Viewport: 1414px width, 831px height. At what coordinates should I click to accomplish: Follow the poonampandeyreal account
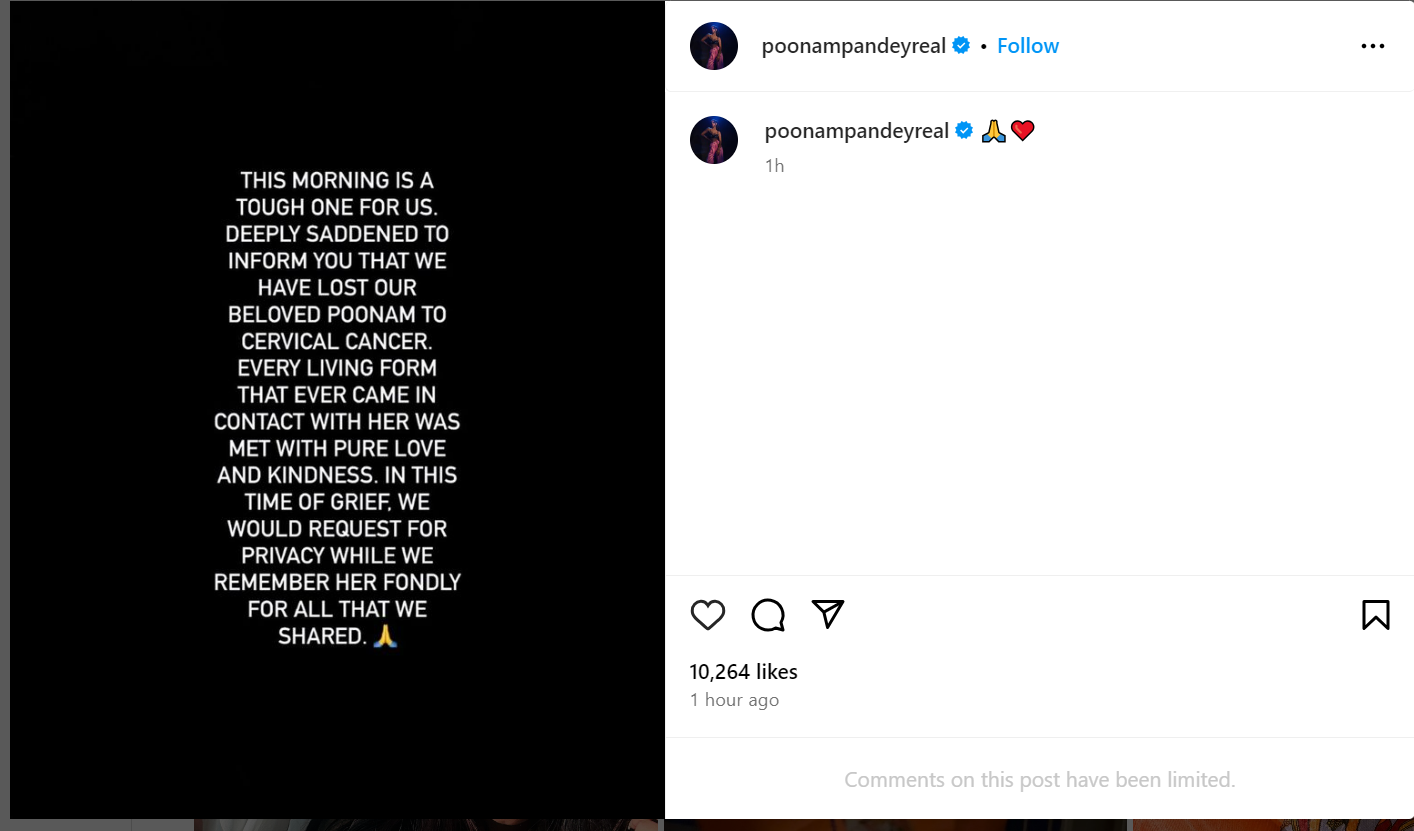1027,46
